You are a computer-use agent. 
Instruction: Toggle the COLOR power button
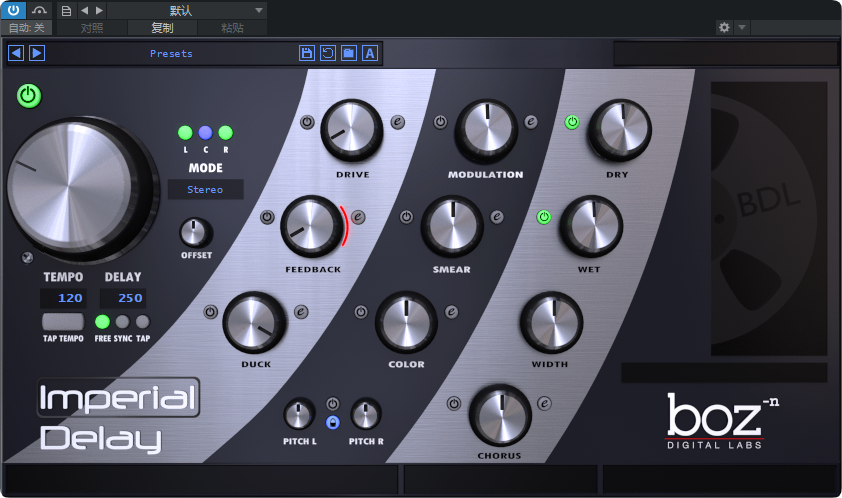361,312
